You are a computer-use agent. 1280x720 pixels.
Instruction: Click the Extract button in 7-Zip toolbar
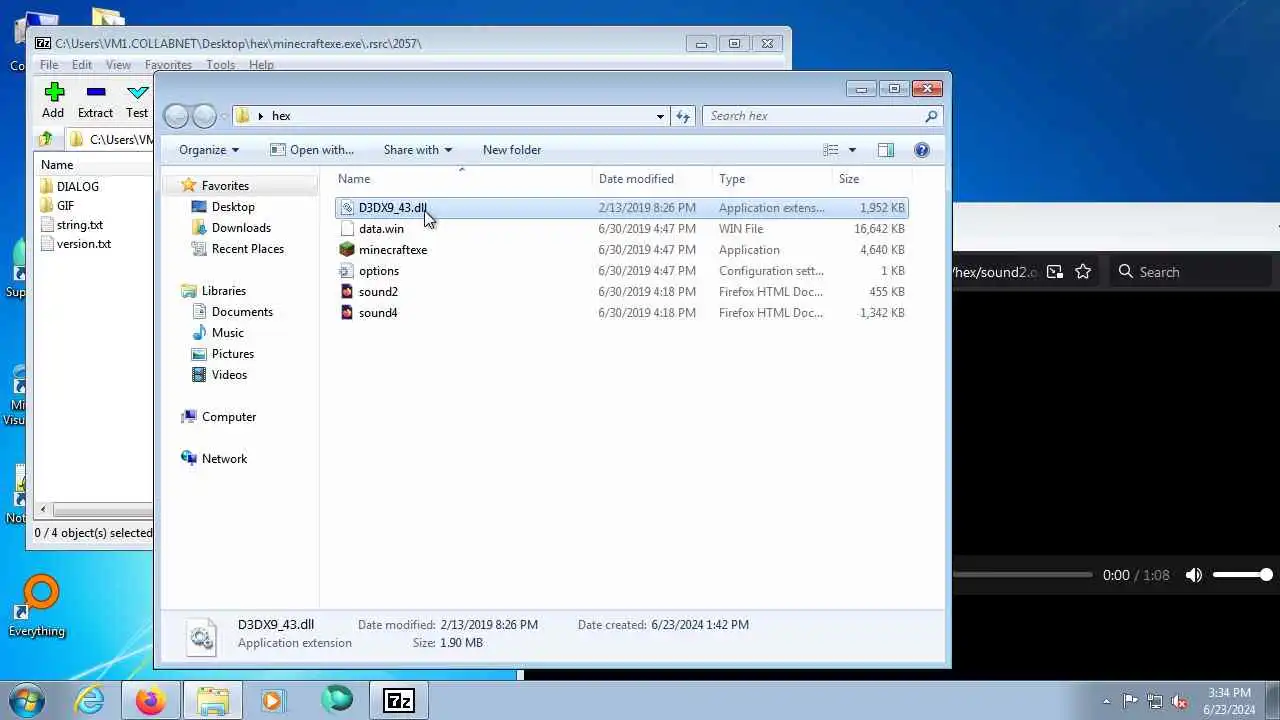coord(95,101)
